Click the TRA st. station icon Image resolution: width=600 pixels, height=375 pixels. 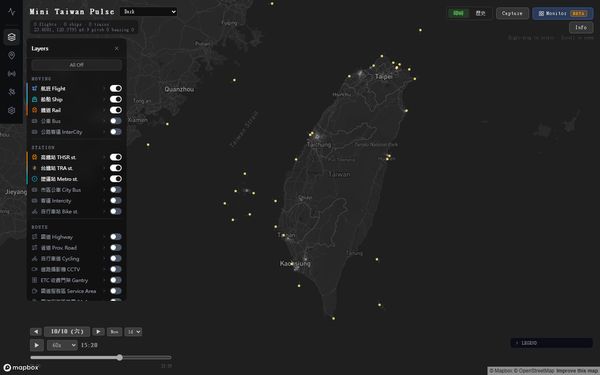(x=34, y=168)
